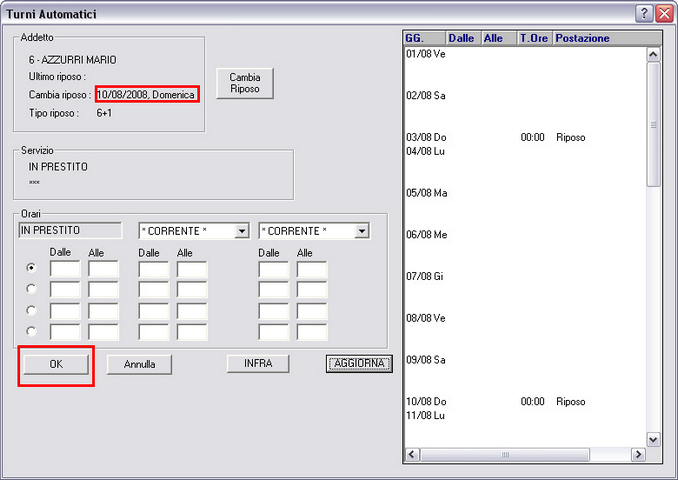Image resolution: width=678 pixels, height=480 pixels.
Task: Click the 00:00 value in 03/08 row
Action: 533,138
